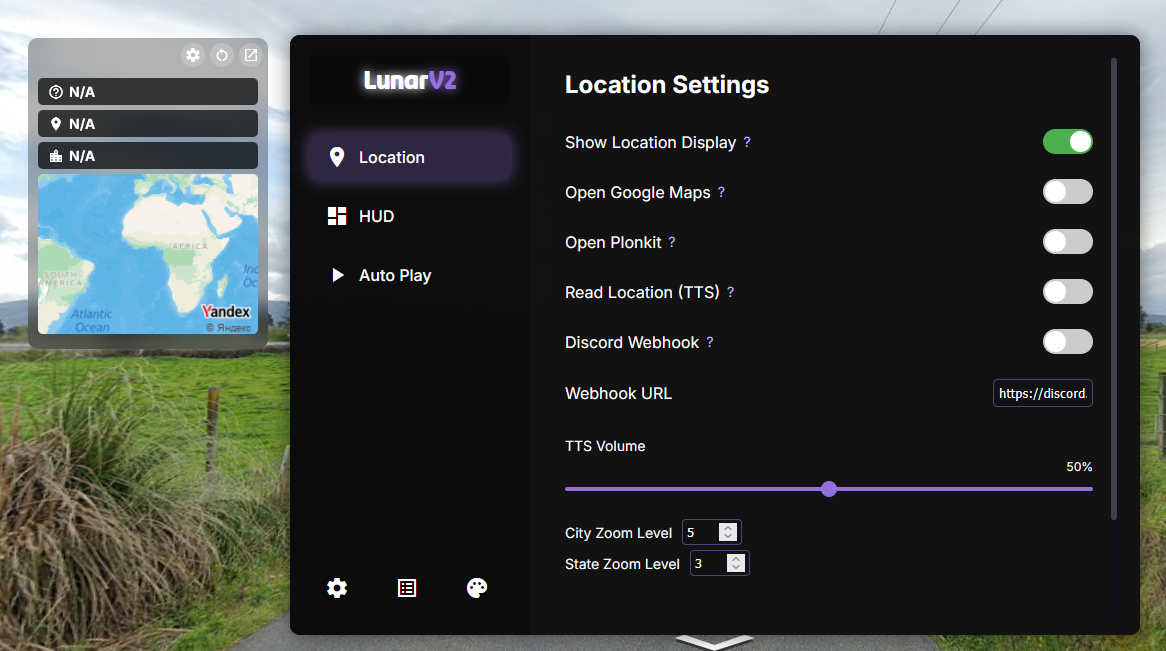Enable the Read Location (TTS) toggle
Image resolution: width=1166 pixels, height=651 pixels.
tap(1067, 291)
